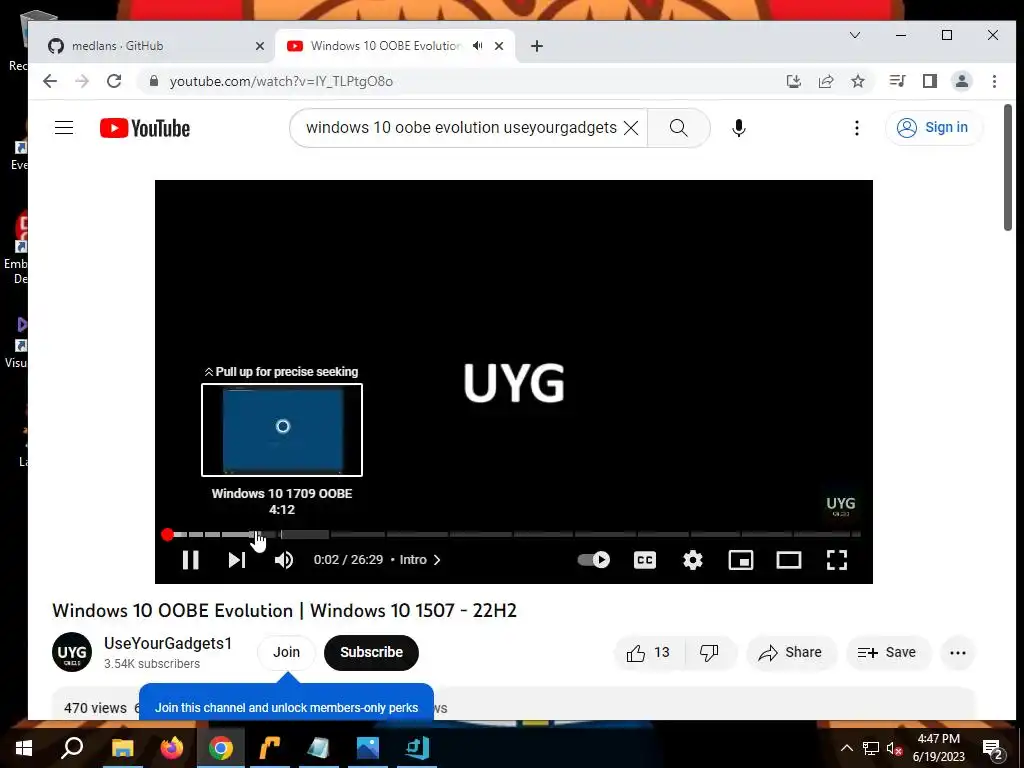Focus the YouTube search input field
Image resolution: width=1024 pixels, height=768 pixels.
click(x=460, y=127)
